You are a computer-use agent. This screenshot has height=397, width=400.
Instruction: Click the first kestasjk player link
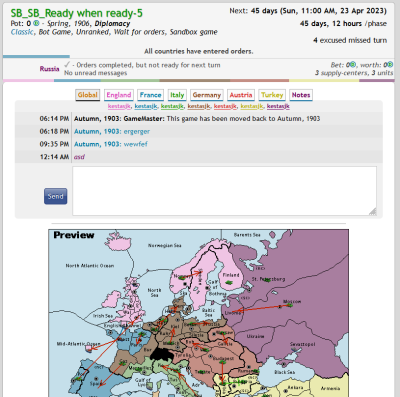(x=119, y=106)
